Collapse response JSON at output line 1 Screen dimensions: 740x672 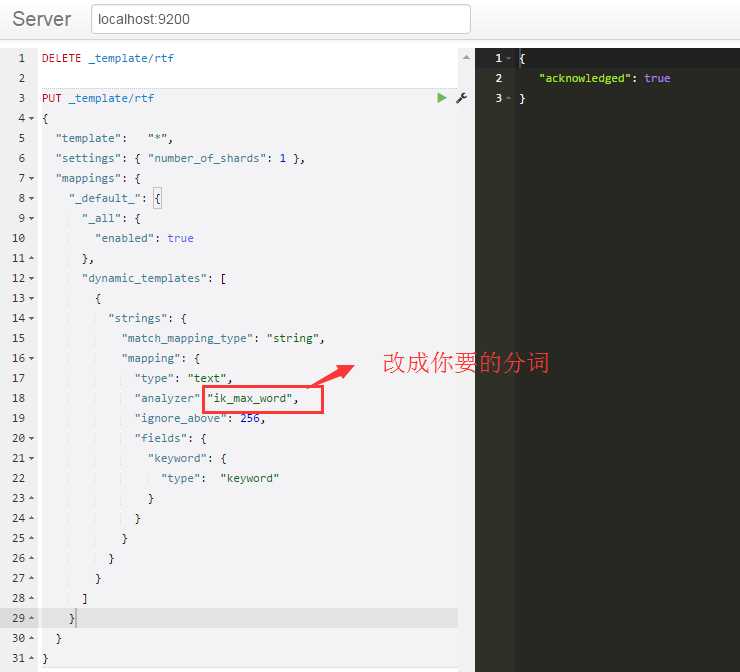(x=509, y=58)
